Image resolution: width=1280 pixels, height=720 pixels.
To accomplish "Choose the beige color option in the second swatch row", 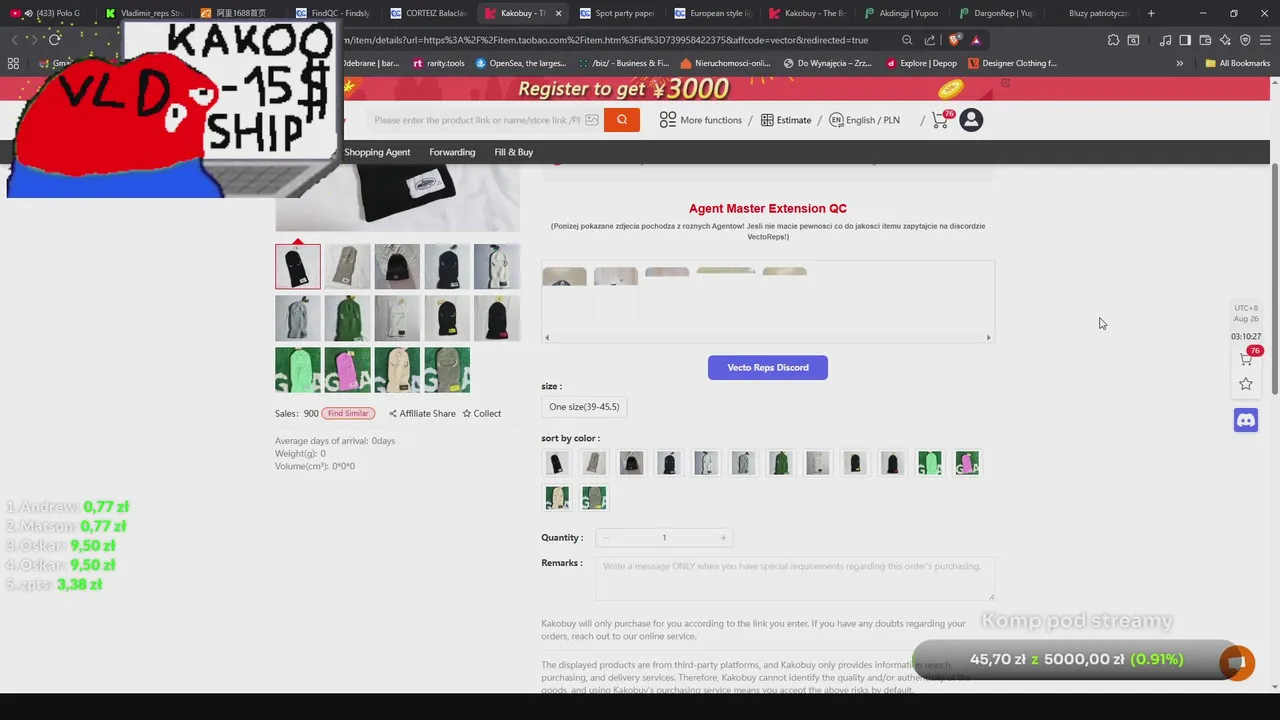I will (x=557, y=498).
